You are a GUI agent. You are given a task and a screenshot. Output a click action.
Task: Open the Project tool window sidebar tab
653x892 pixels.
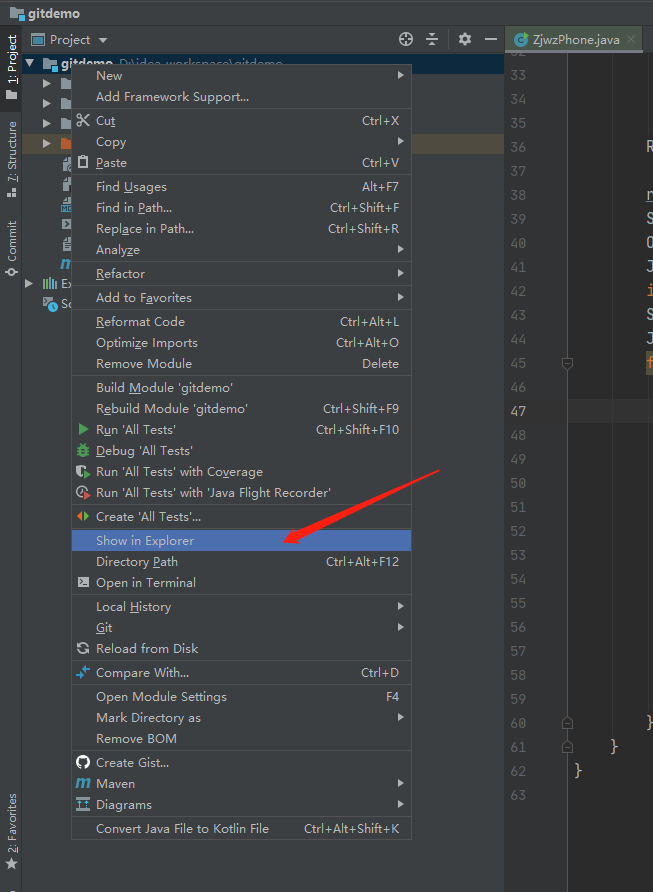click(x=11, y=67)
